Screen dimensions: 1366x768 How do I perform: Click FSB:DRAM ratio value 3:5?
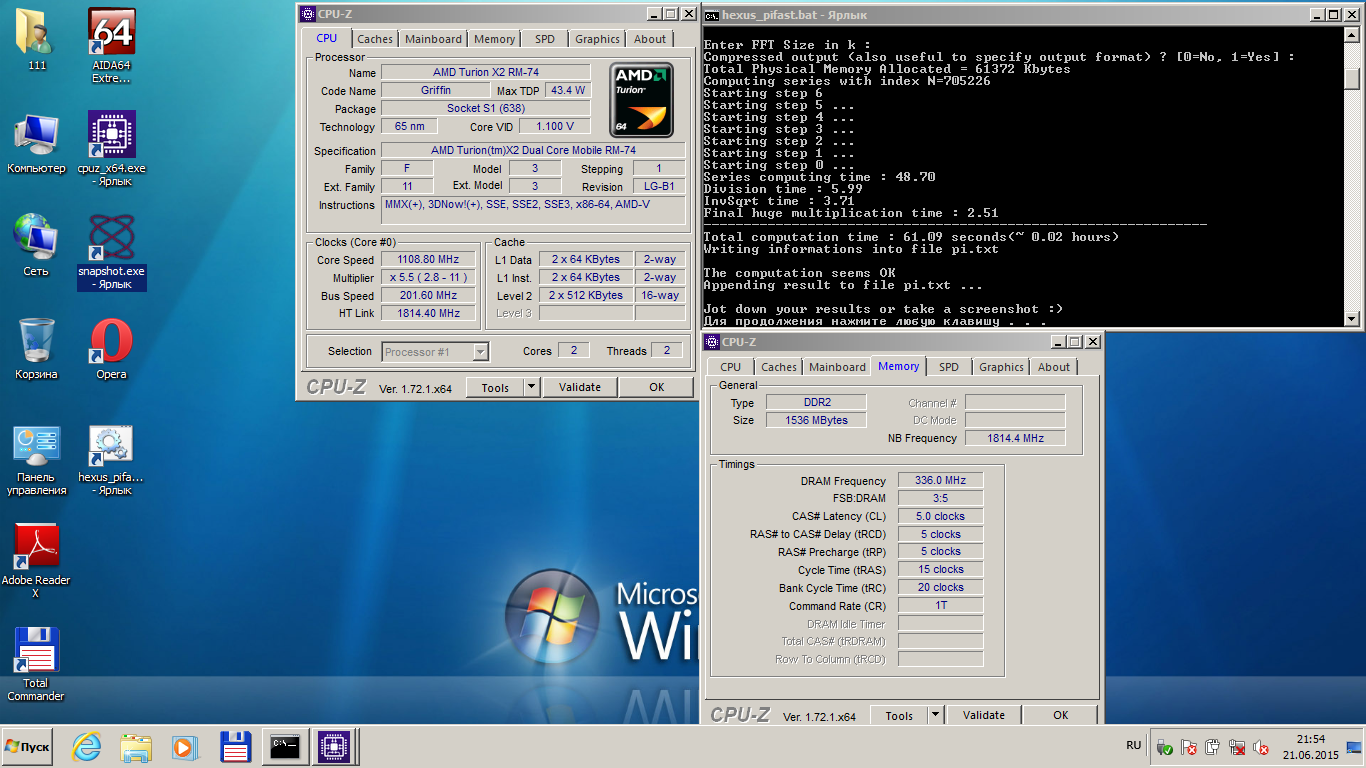(940, 498)
